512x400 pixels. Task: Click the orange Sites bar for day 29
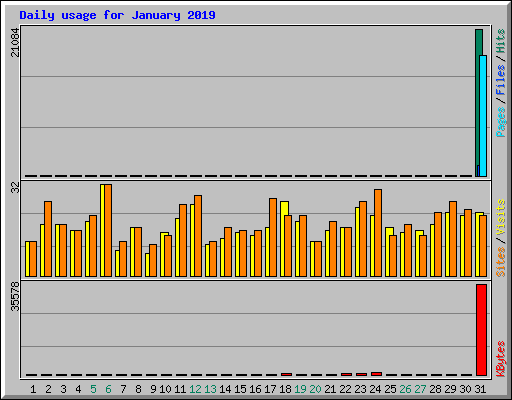453,239
